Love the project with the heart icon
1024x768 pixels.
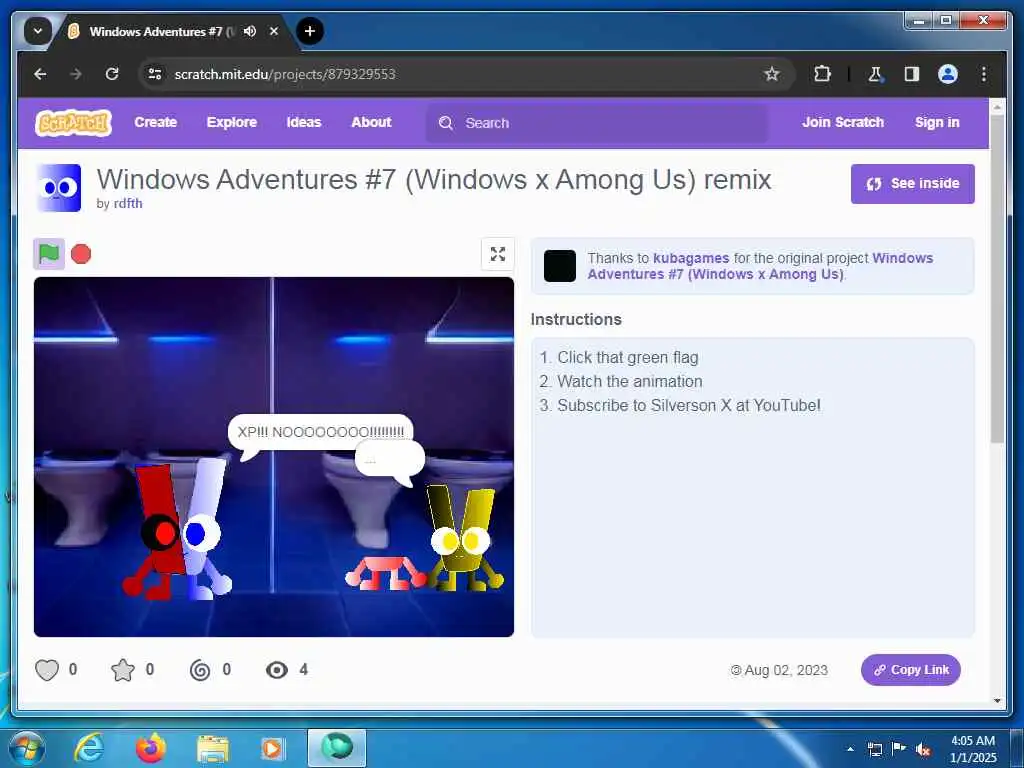47,670
